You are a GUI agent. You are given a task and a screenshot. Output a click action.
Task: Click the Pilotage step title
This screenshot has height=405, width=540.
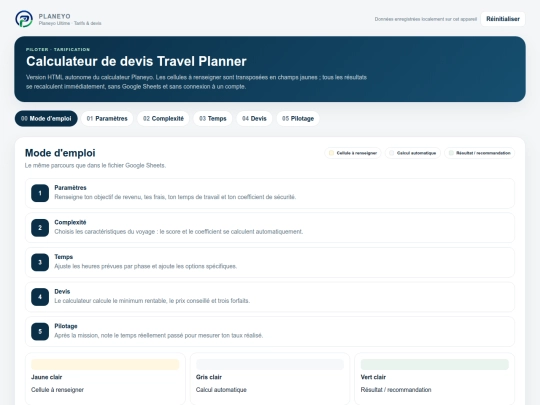tap(66, 326)
